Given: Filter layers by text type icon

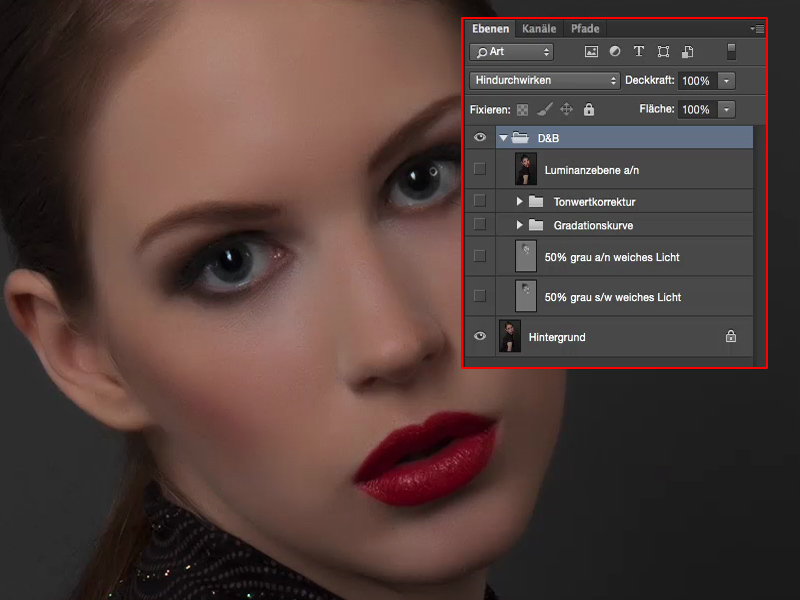Looking at the screenshot, I should coord(638,51).
